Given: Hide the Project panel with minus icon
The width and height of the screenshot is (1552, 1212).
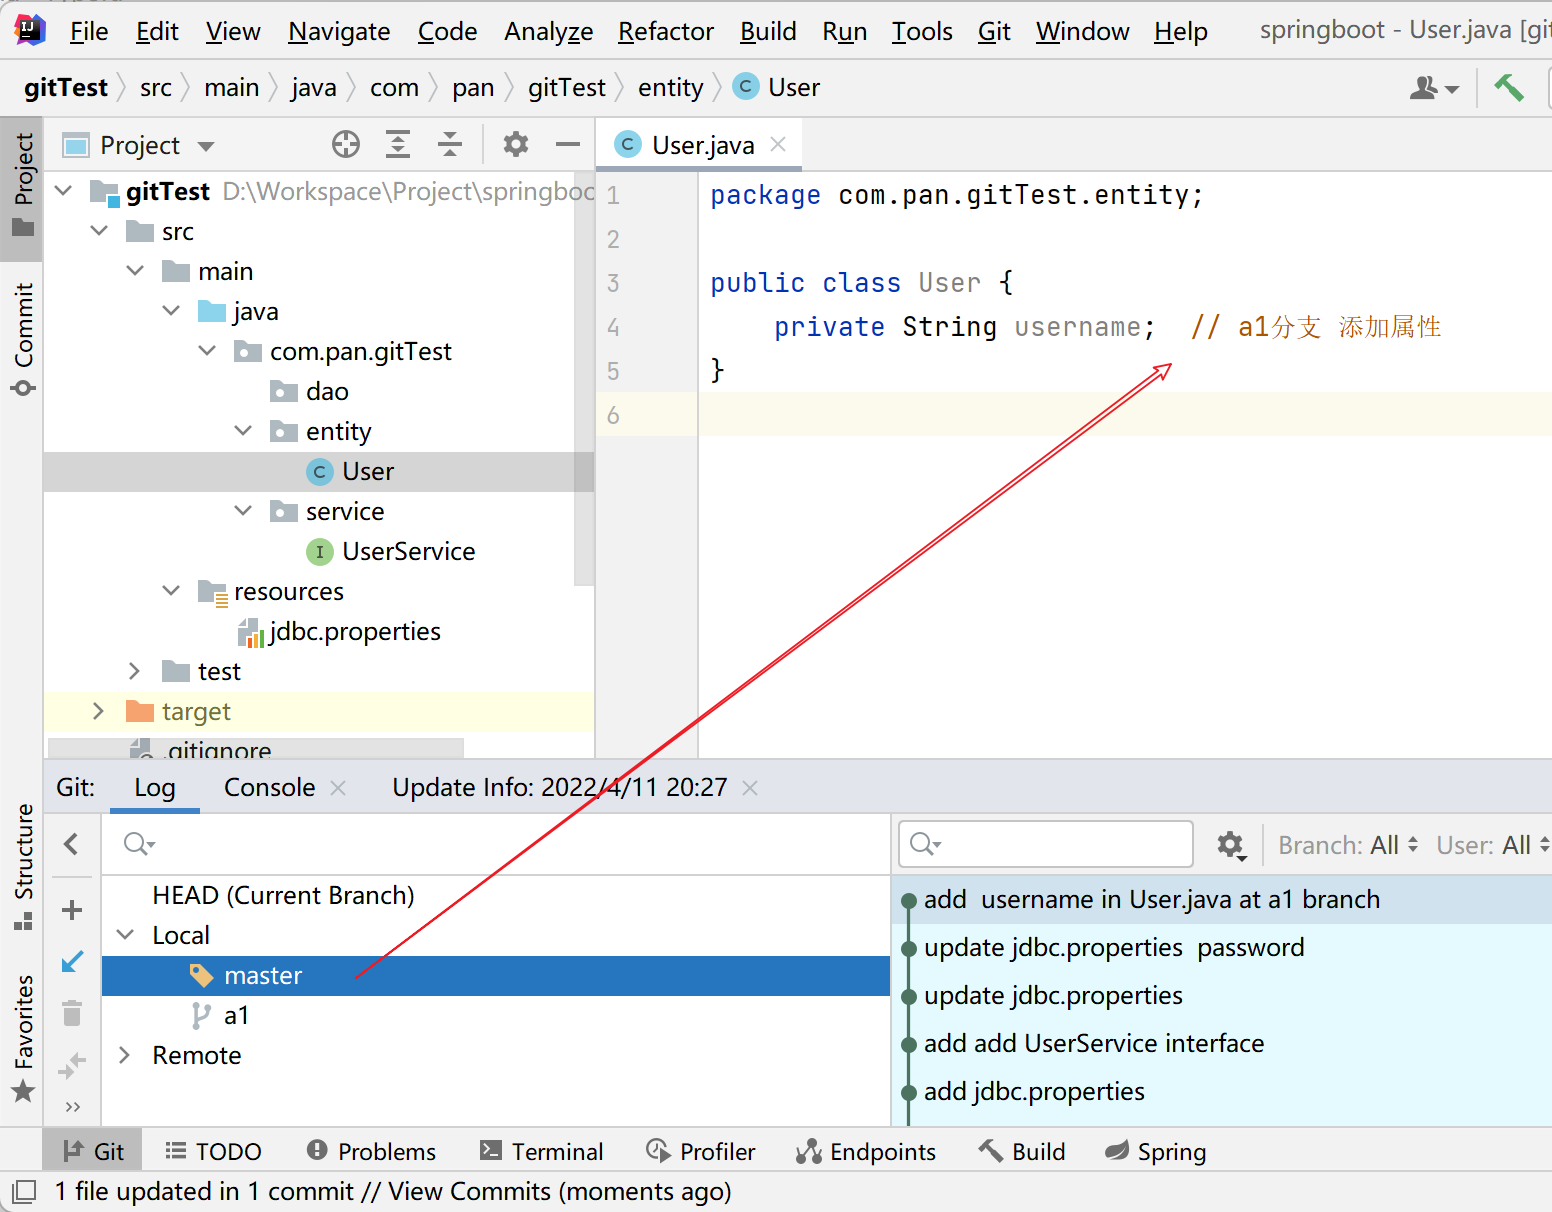Looking at the screenshot, I should [x=568, y=145].
